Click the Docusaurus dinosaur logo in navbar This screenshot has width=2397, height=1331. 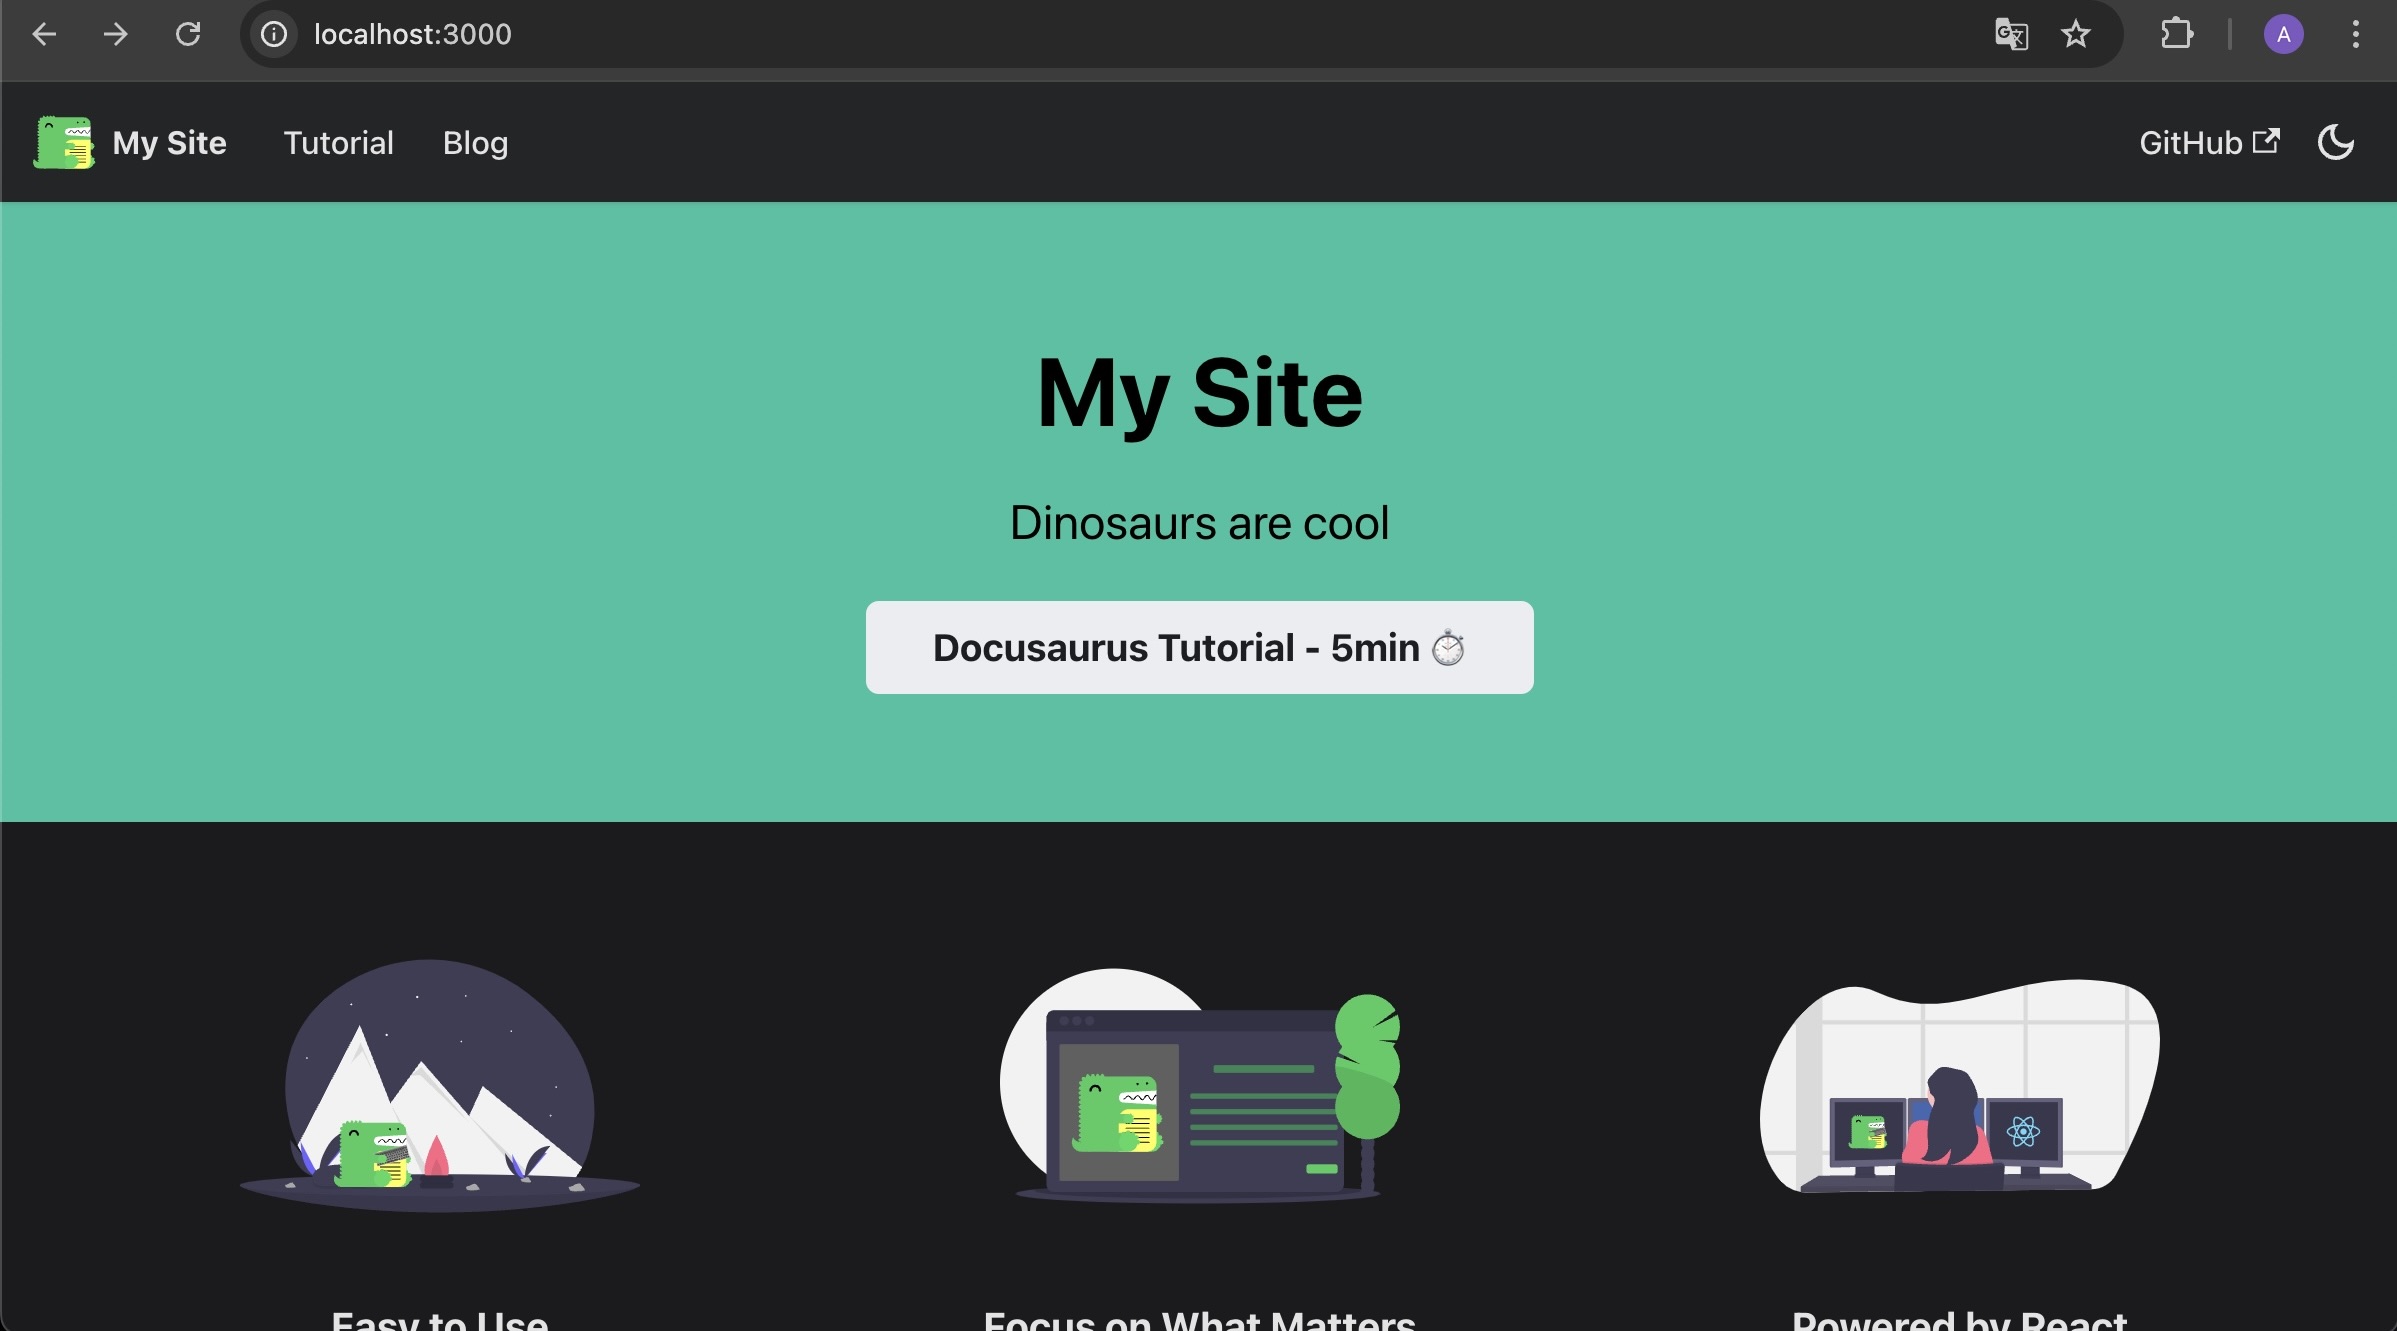point(64,142)
